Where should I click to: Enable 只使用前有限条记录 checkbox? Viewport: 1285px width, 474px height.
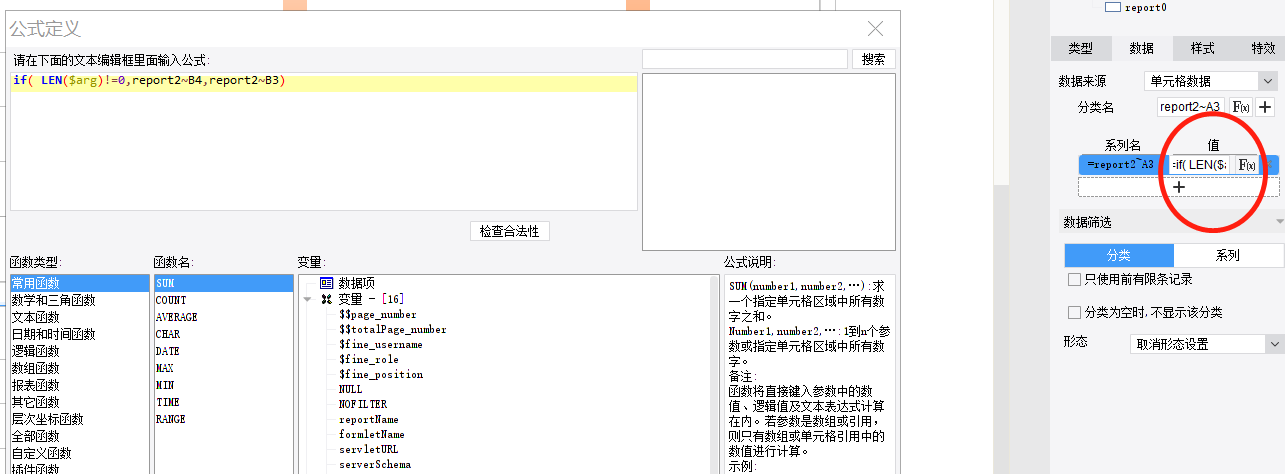coord(1074,280)
